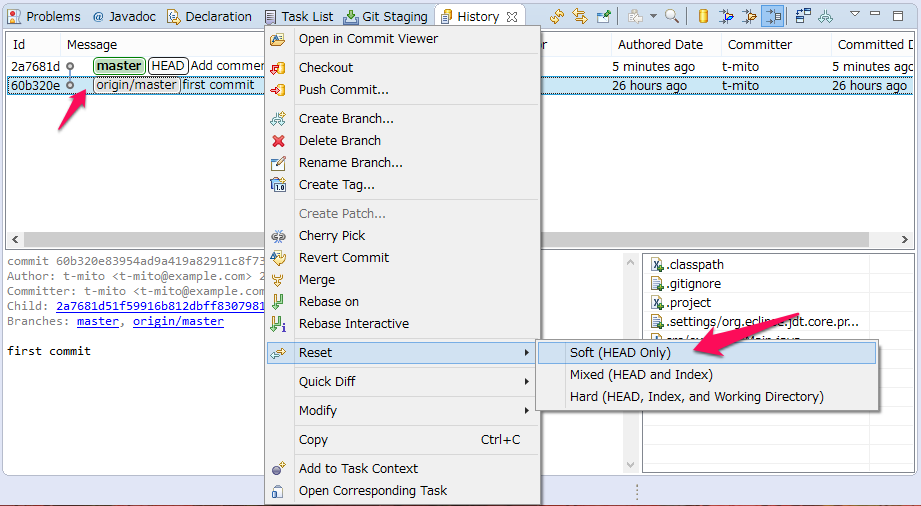
Task: Click the magnifier Find icon in toolbar
Action: pyautogui.click(x=672, y=16)
